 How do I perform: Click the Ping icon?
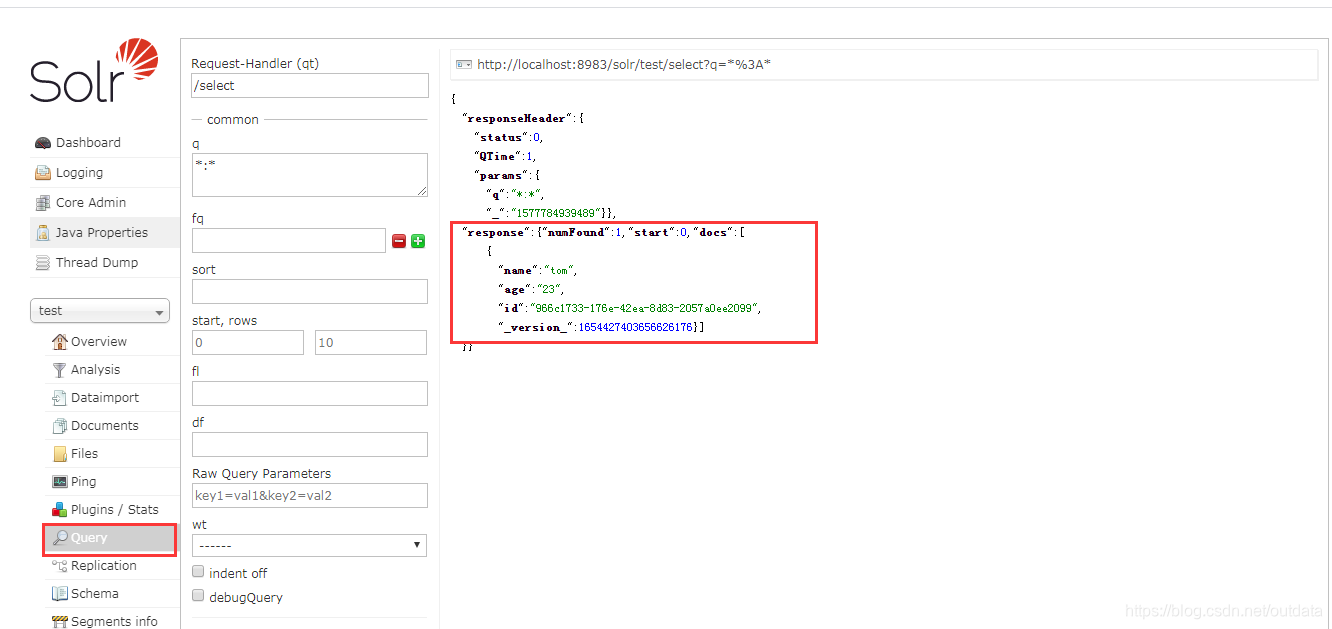[60, 482]
